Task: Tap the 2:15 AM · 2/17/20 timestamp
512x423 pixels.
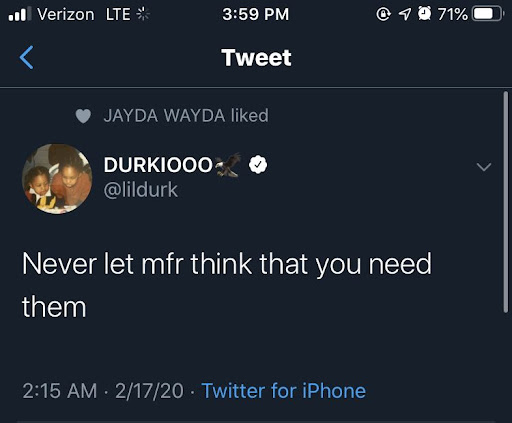Action: pos(103,390)
